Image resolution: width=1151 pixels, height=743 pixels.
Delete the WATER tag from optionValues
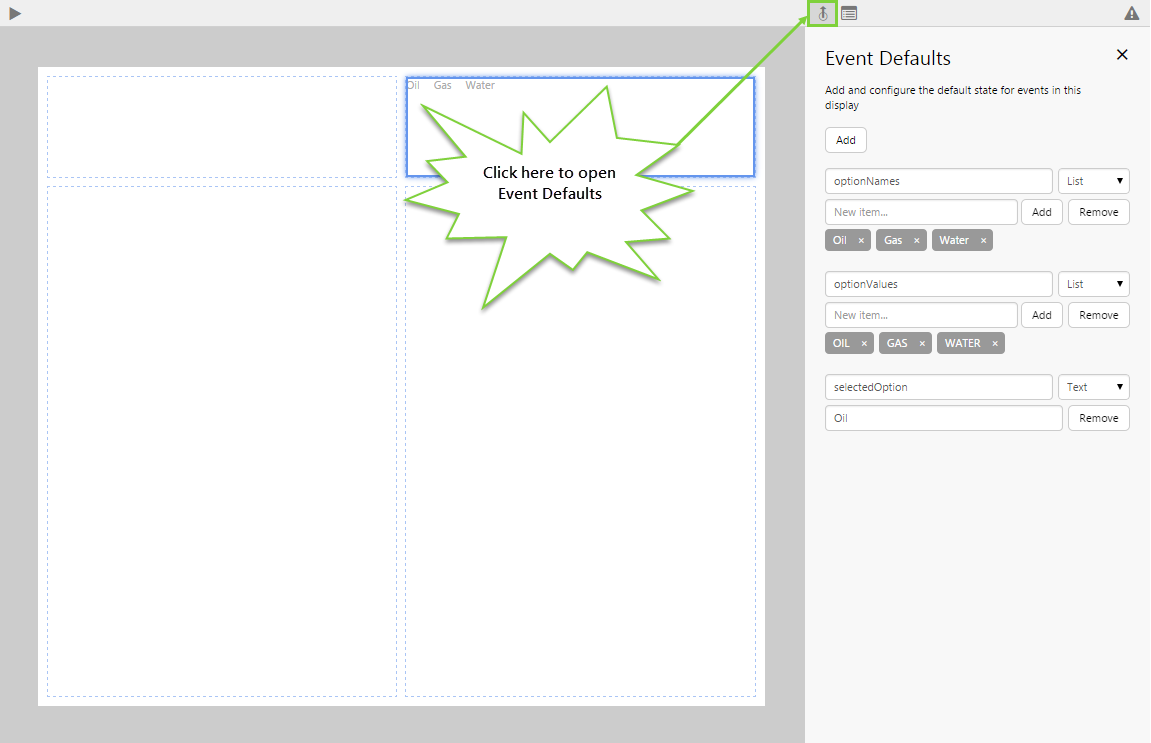click(995, 344)
